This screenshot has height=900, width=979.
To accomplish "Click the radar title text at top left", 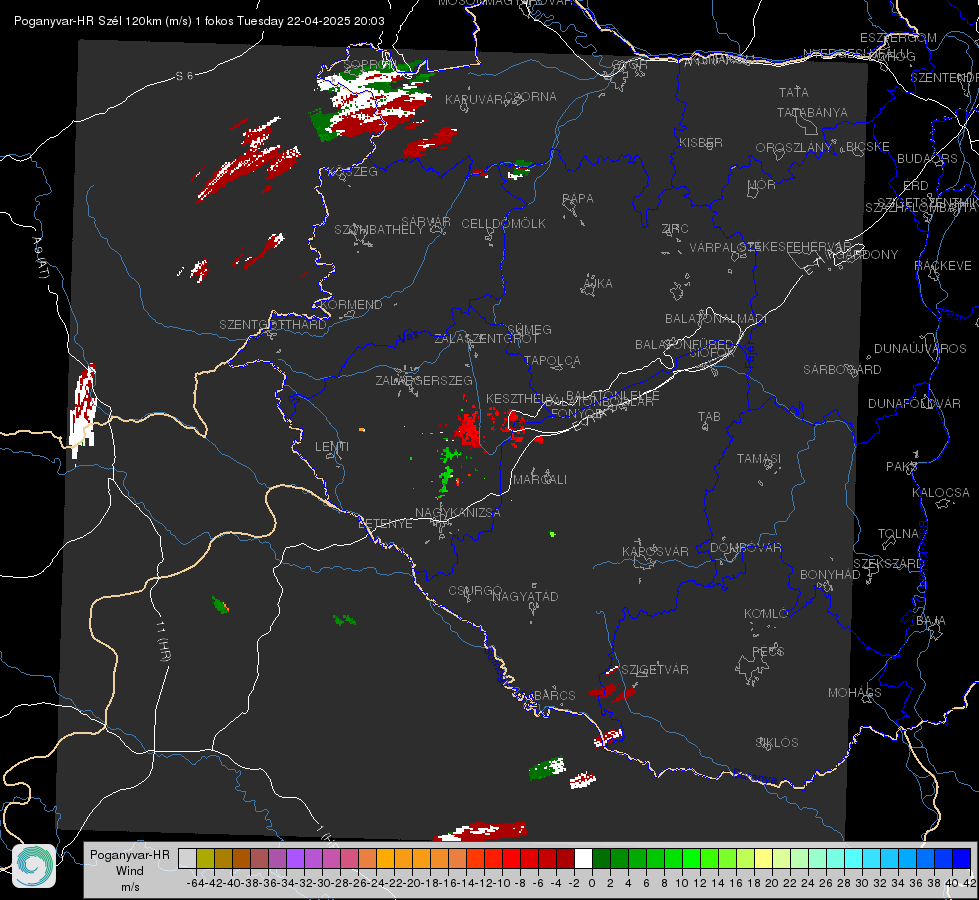I will tap(199, 21).
